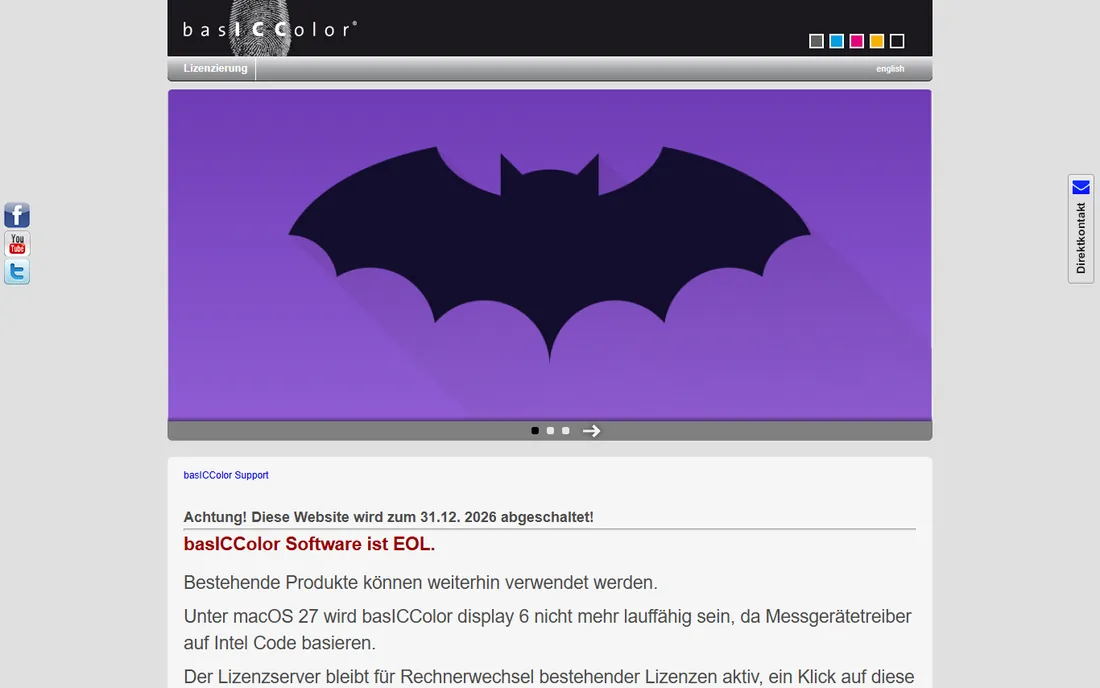The image size is (1100, 688).
Task: Click line starting 'Der Lizenzserver bleibt'
Action: [x=549, y=677]
